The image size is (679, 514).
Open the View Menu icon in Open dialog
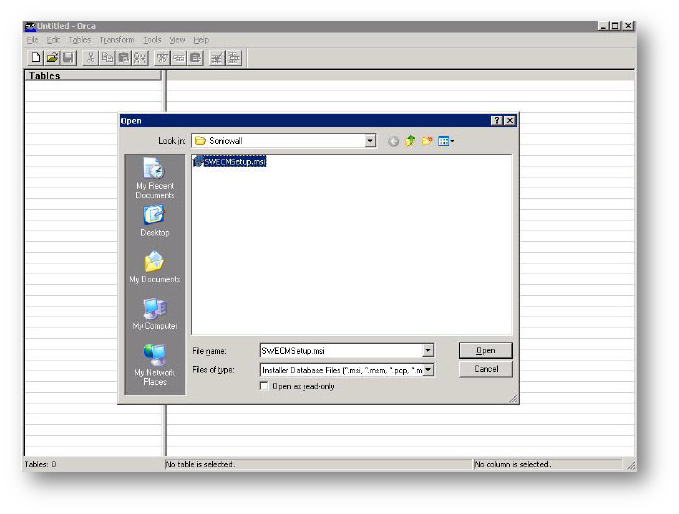tap(446, 141)
